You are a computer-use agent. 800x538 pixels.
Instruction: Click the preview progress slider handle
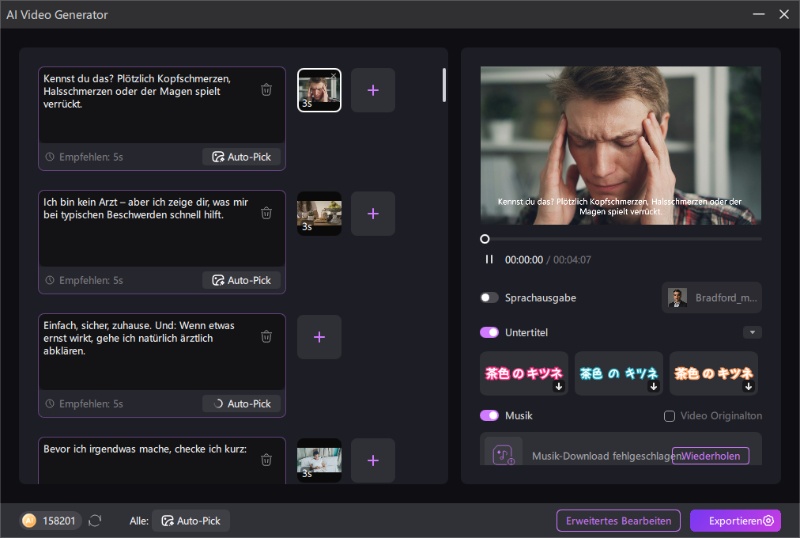[x=485, y=238]
